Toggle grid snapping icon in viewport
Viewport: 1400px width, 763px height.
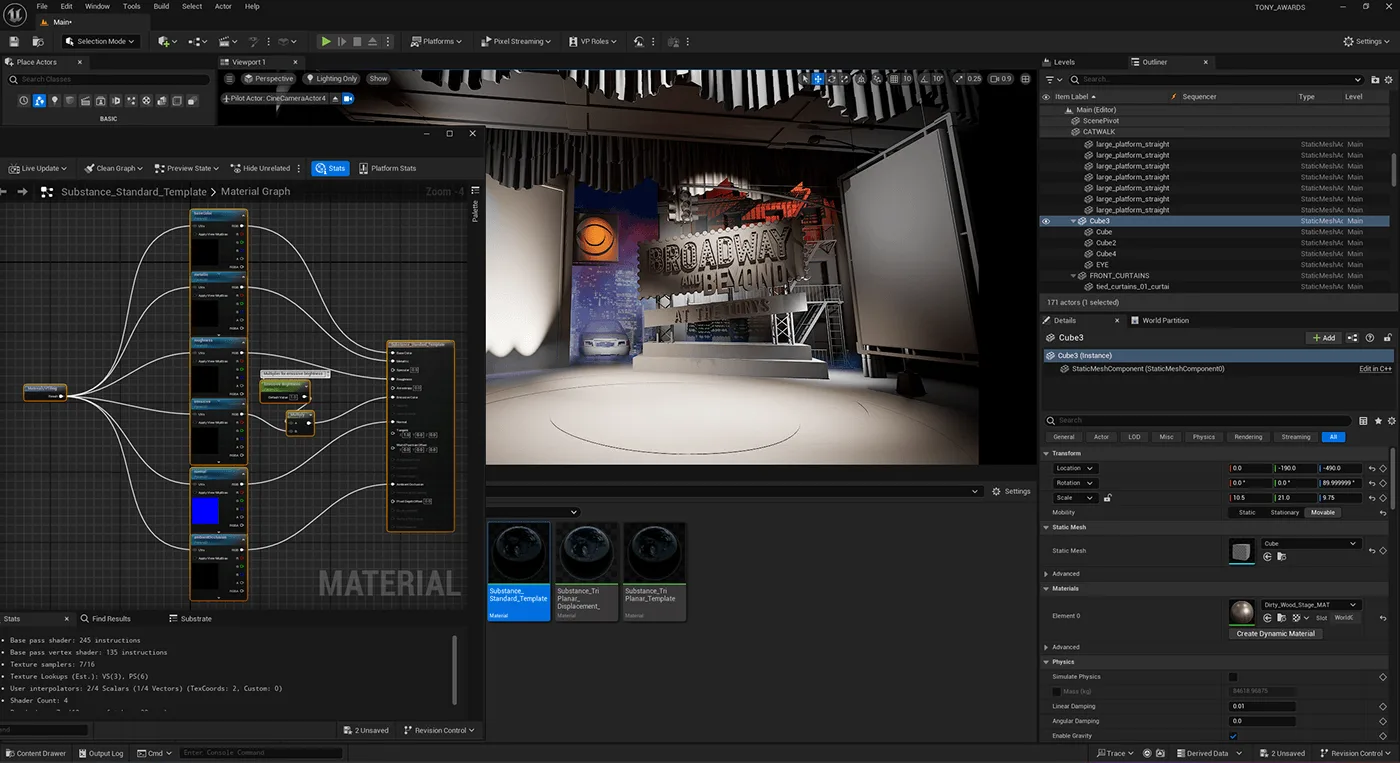click(894, 78)
